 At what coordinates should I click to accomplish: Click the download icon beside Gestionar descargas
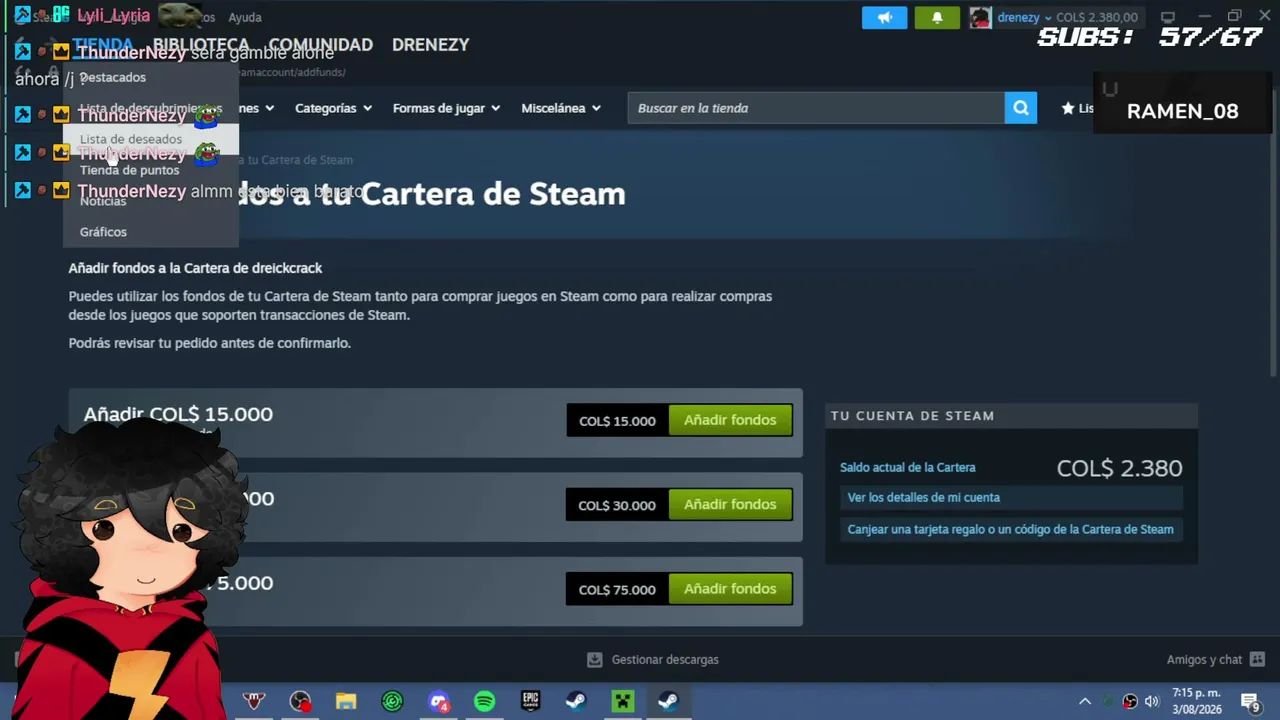[595, 659]
